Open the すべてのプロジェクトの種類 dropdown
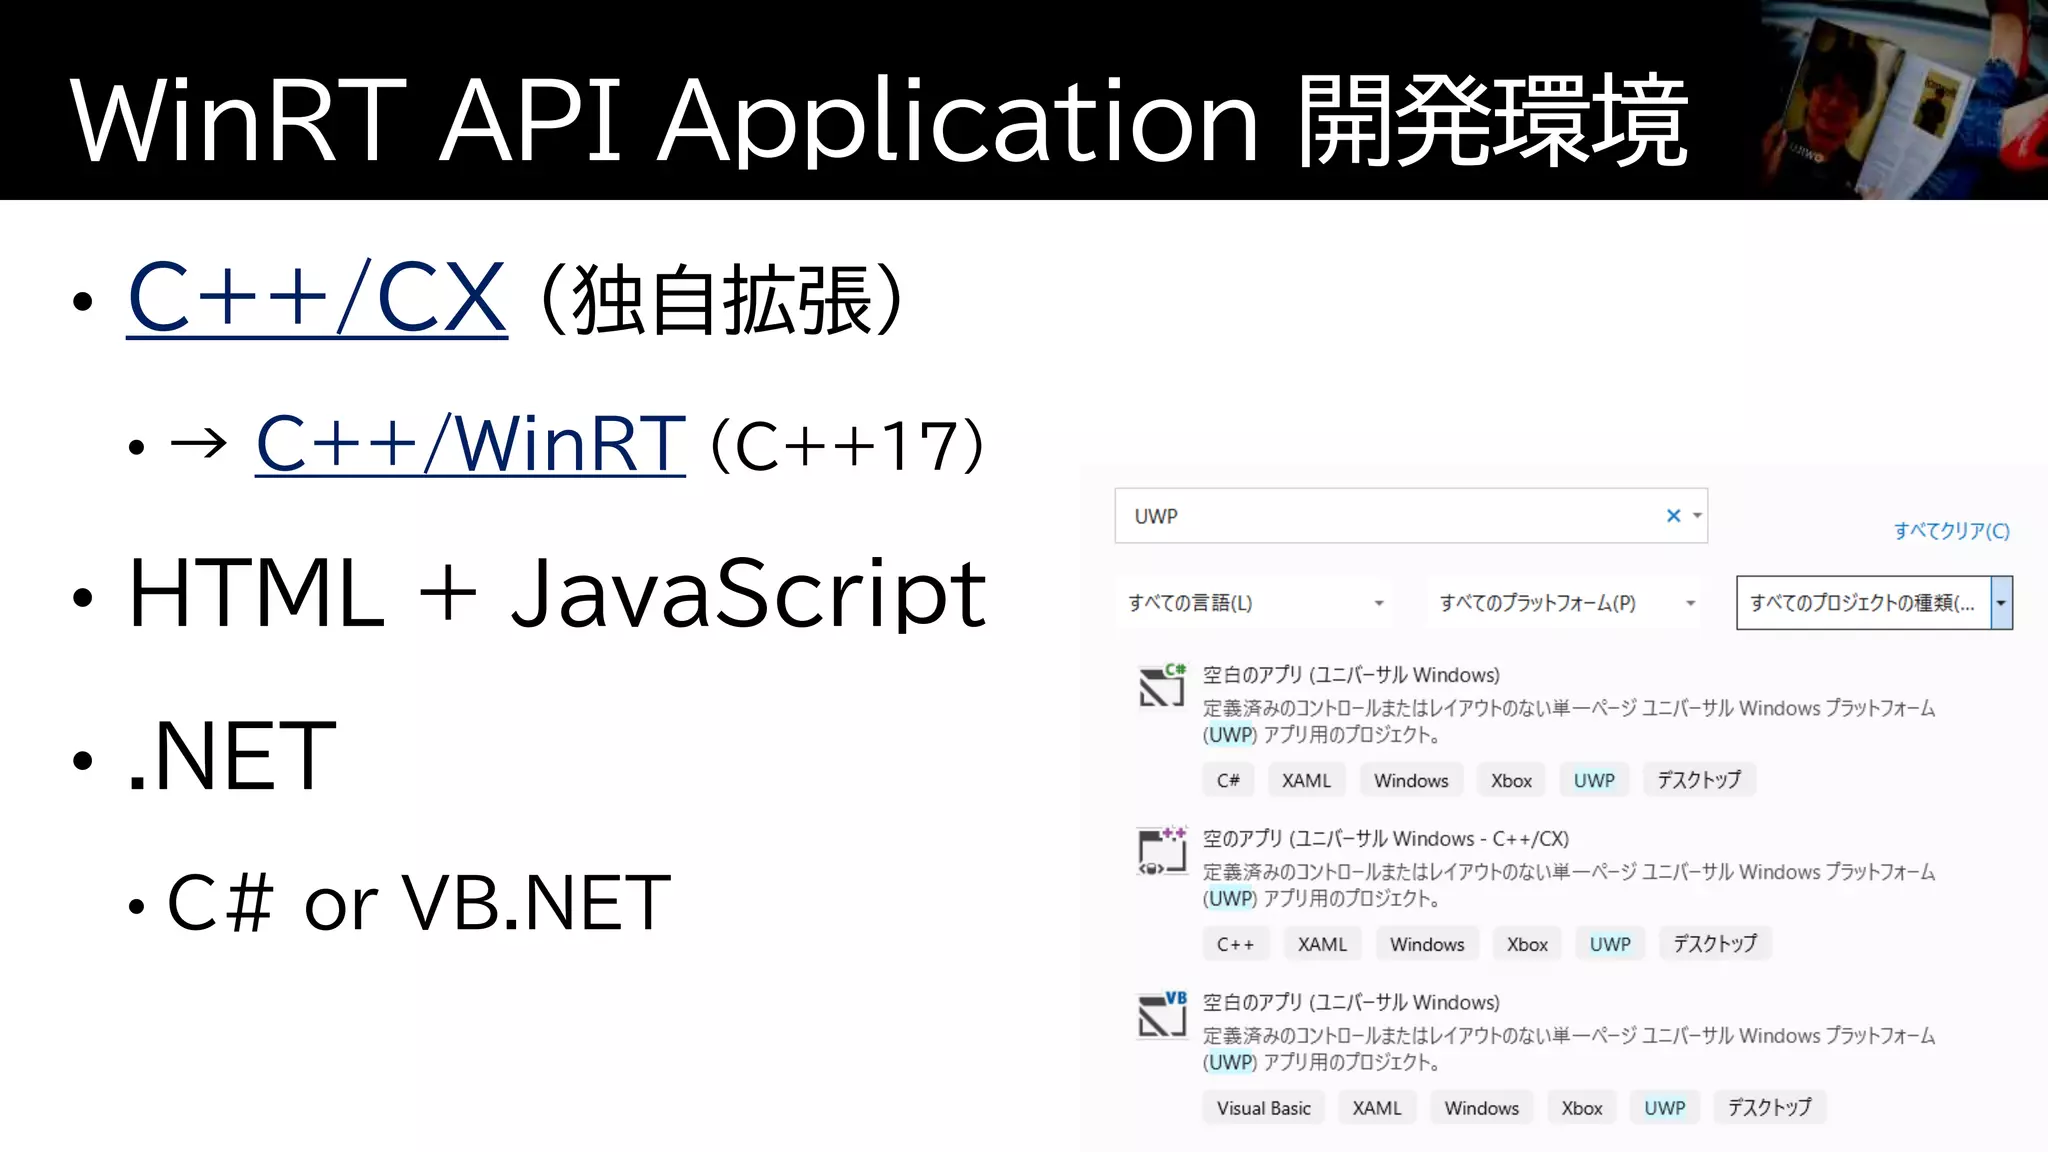The image size is (2048, 1152). click(1874, 602)
